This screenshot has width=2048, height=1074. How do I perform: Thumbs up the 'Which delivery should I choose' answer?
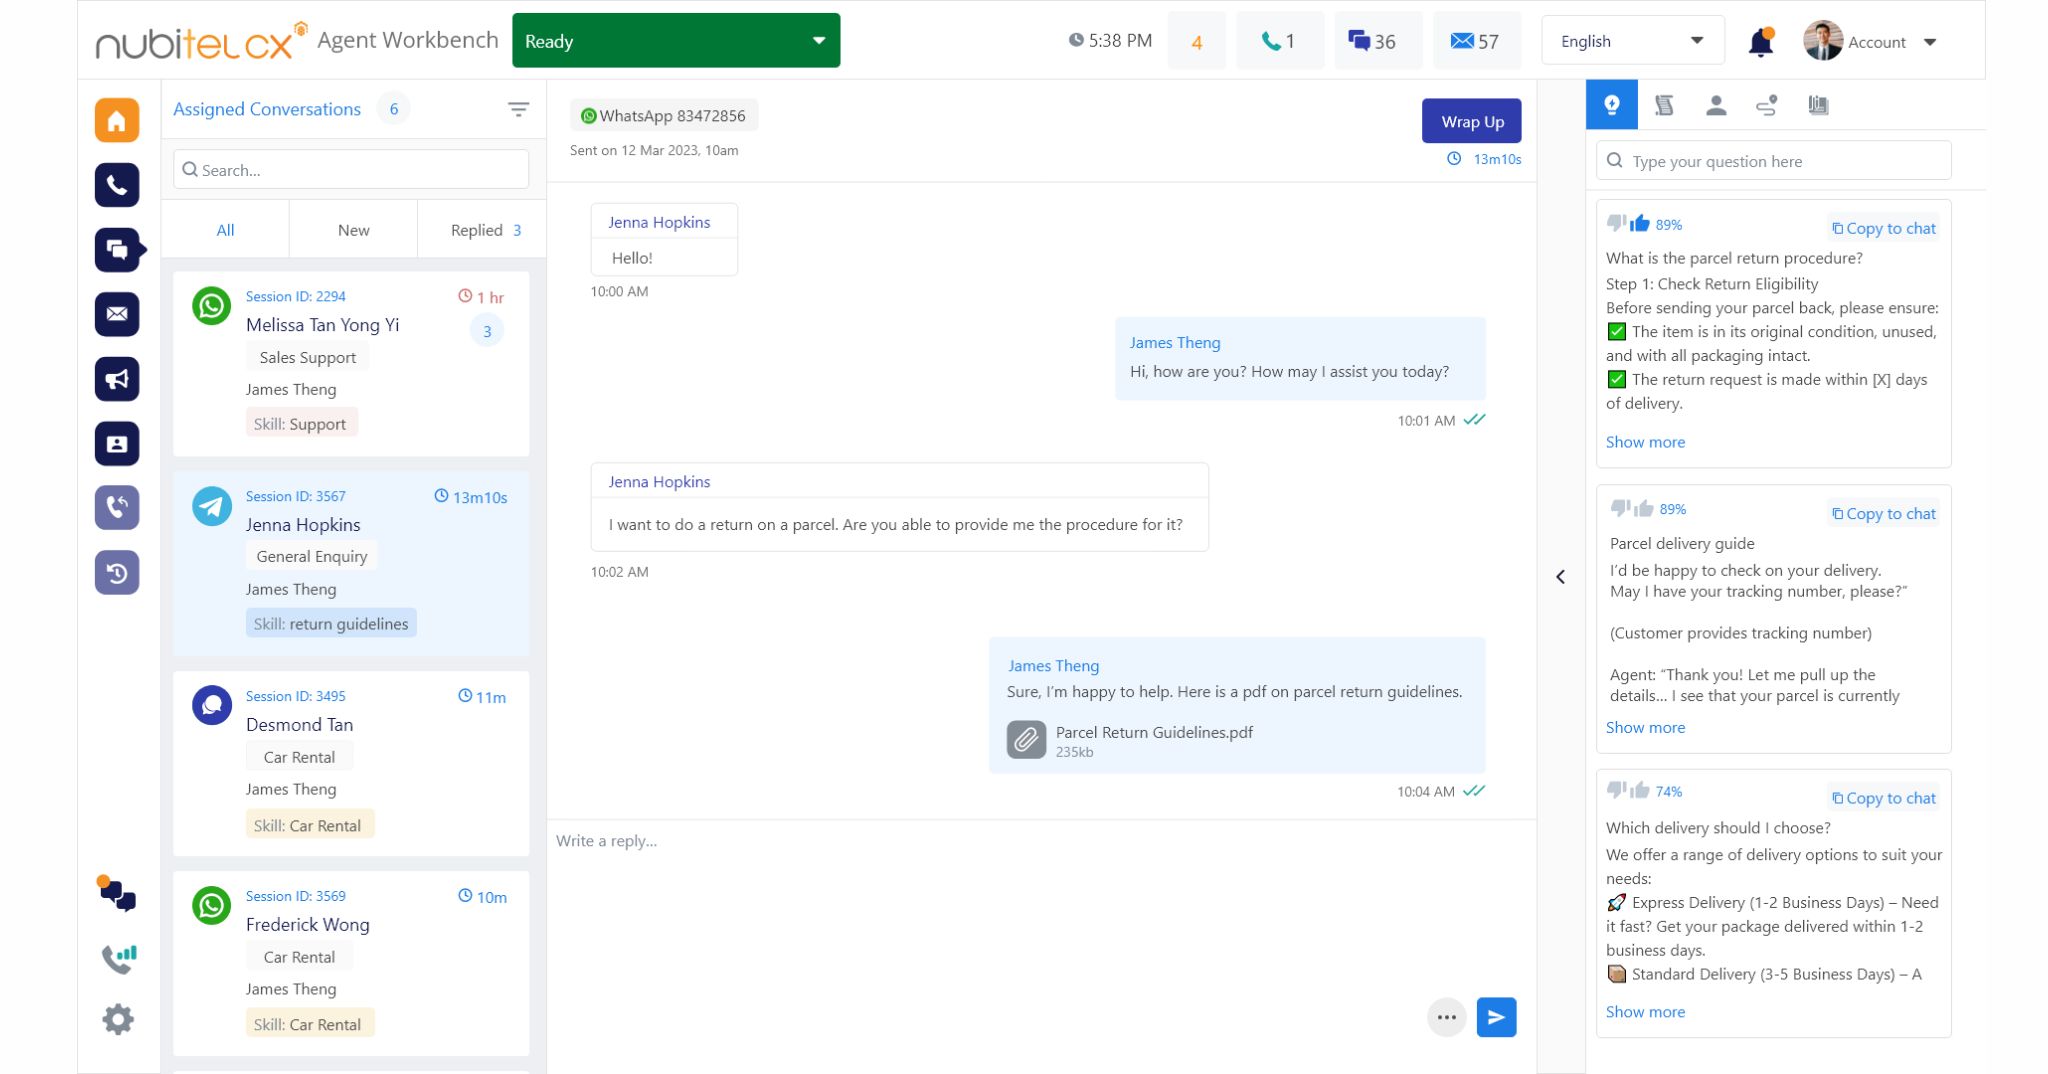(1639, 791)
